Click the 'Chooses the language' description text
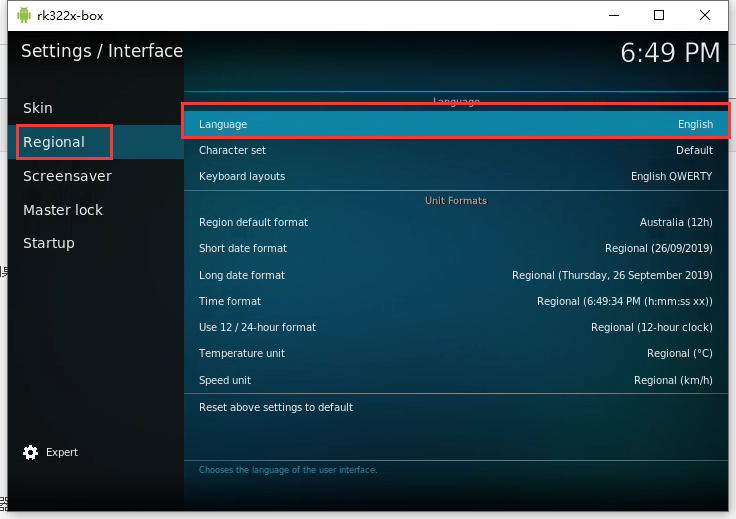 [x=288, y=470]
